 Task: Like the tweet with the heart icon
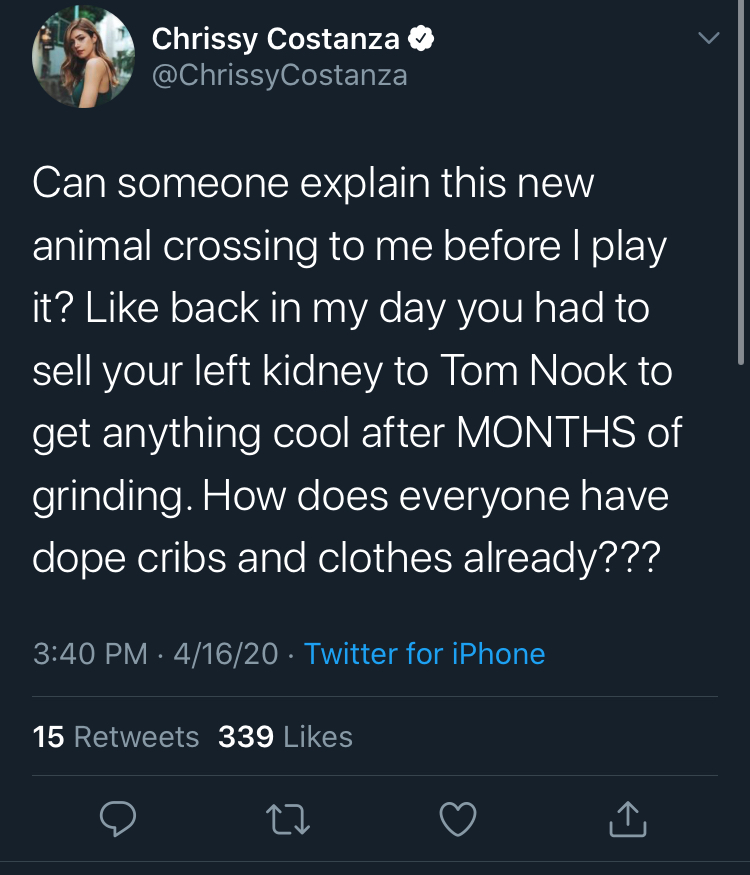click(x=458, y=820)
